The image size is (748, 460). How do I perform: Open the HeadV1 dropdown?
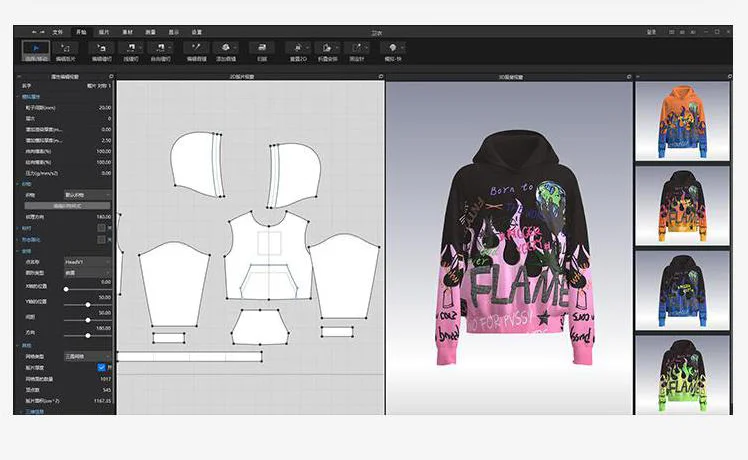point(88,261)
